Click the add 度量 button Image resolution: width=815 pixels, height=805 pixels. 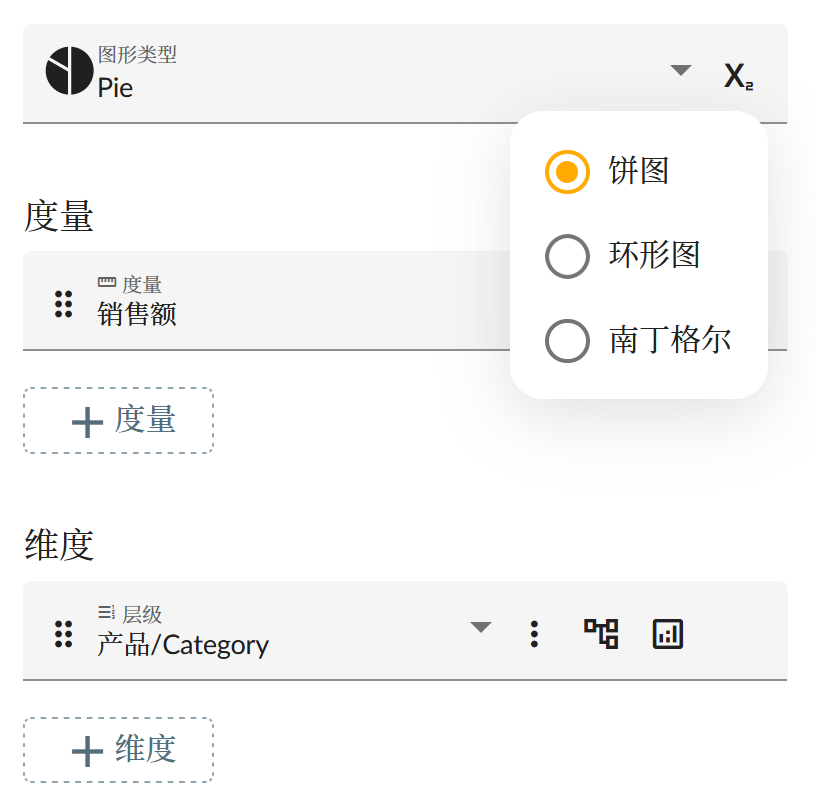tap(118, 421)
